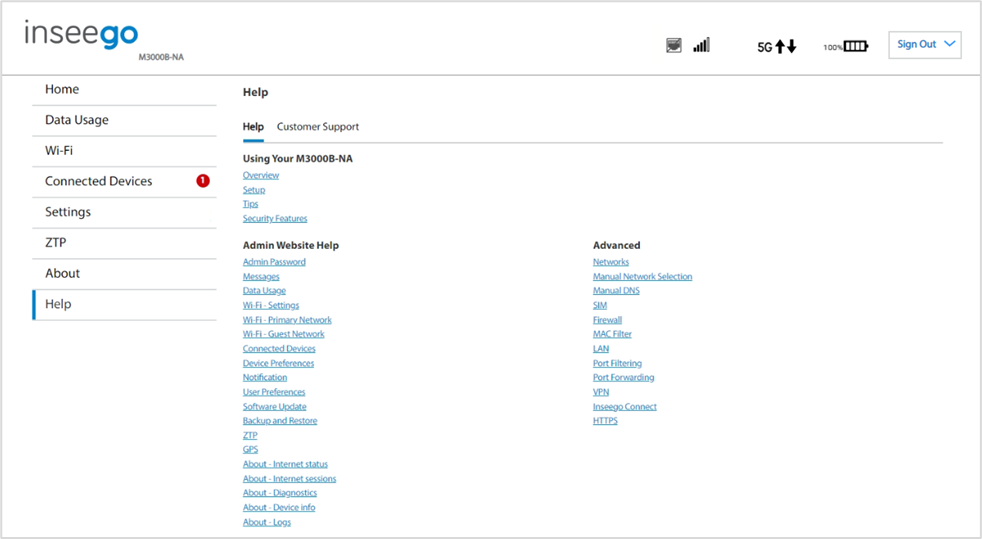Open the Port Filtering link

coord(618,363)
